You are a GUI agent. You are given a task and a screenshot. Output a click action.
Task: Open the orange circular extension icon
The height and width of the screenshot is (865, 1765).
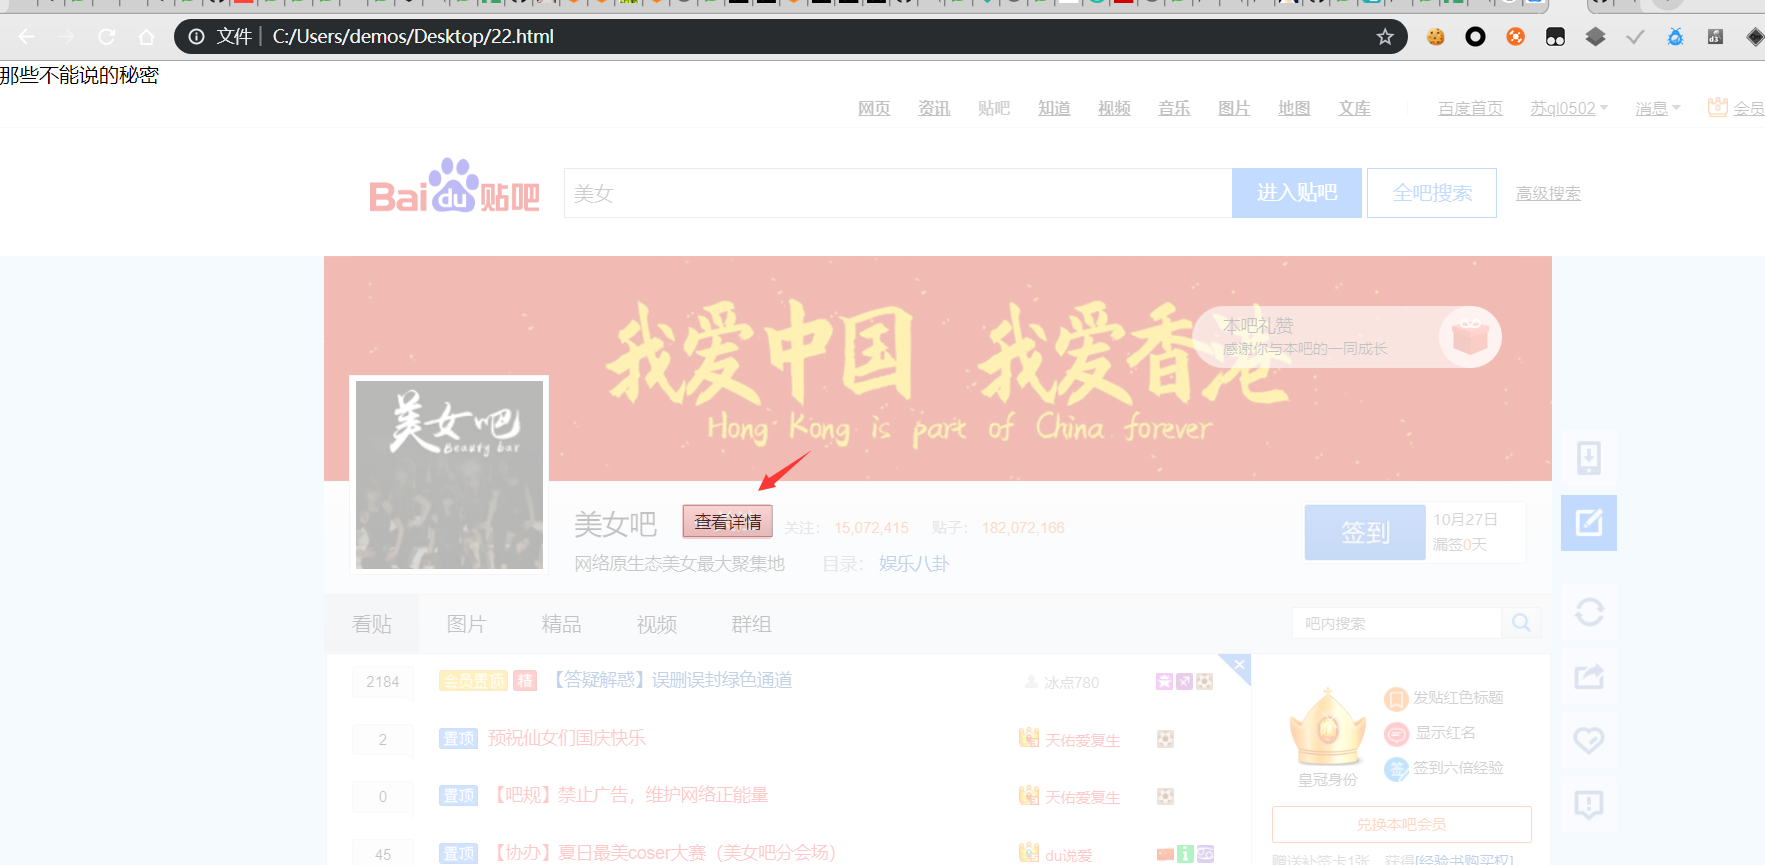click(x=1516, y=37)
